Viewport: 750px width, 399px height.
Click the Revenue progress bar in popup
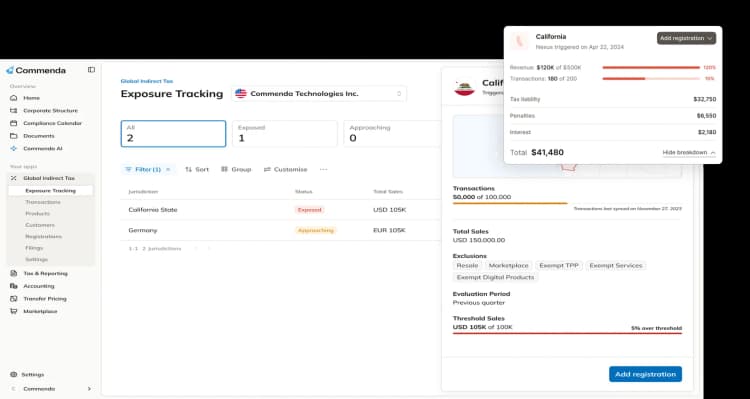651,67
